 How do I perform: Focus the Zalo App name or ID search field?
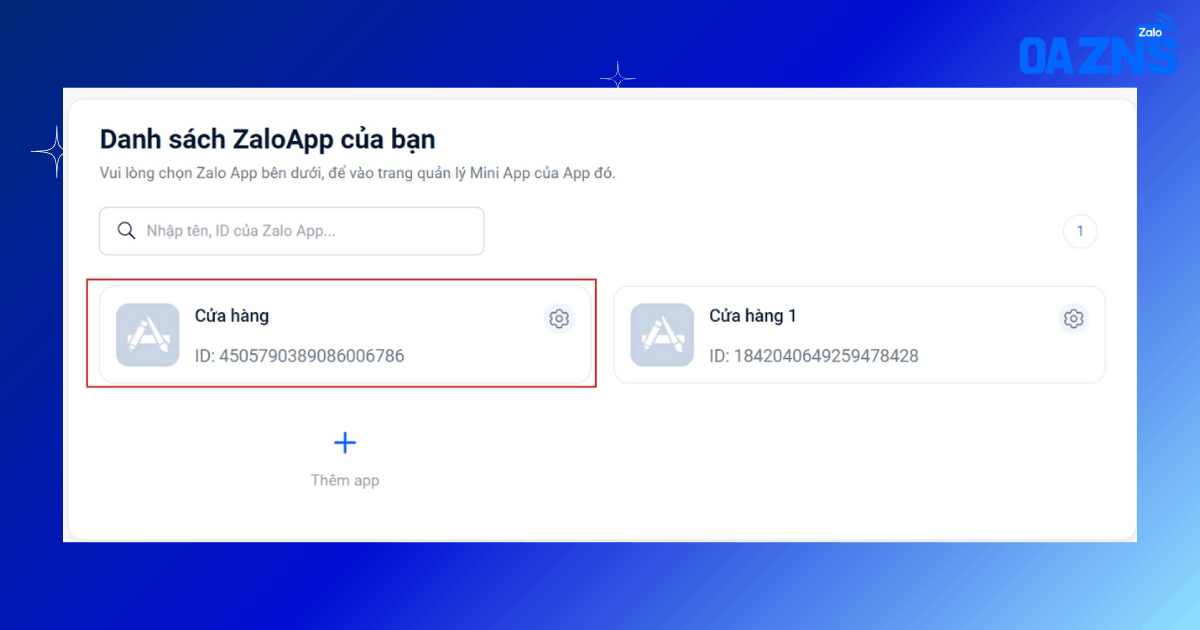(x=292, y=231)
